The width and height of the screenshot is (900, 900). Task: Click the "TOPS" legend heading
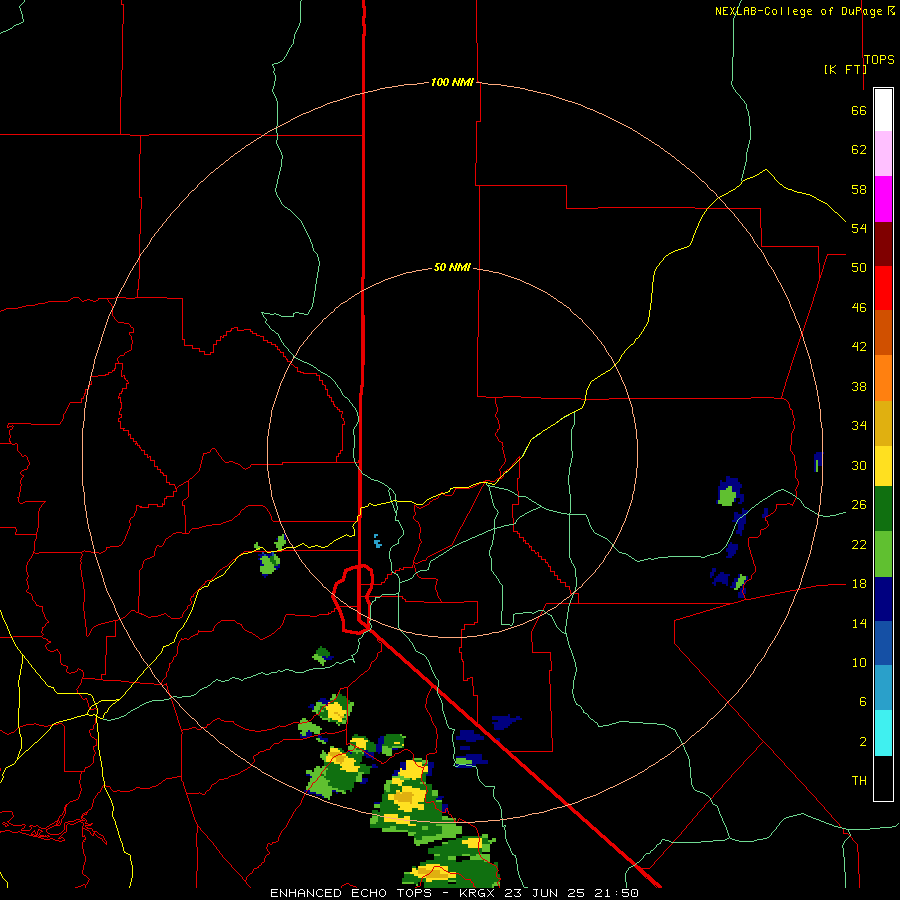coord(879,59)
